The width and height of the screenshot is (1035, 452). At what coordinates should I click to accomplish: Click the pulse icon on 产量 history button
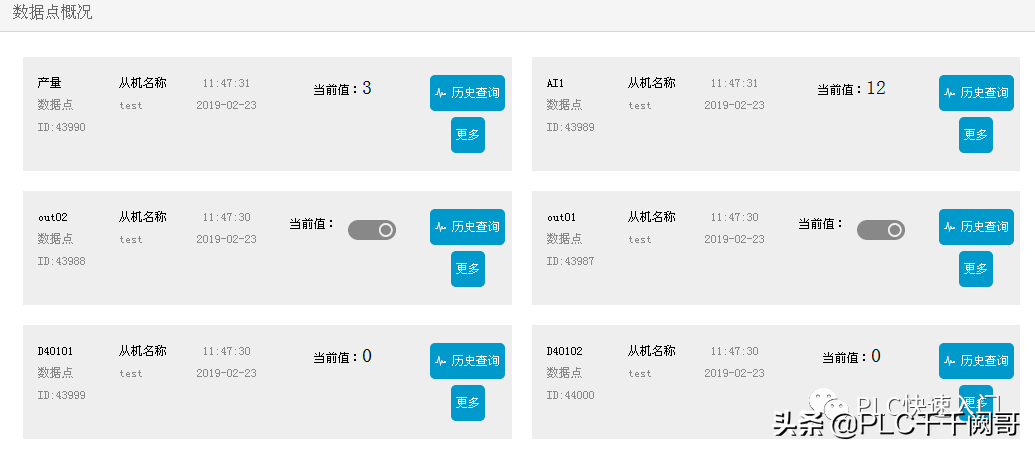click(441, 93)
